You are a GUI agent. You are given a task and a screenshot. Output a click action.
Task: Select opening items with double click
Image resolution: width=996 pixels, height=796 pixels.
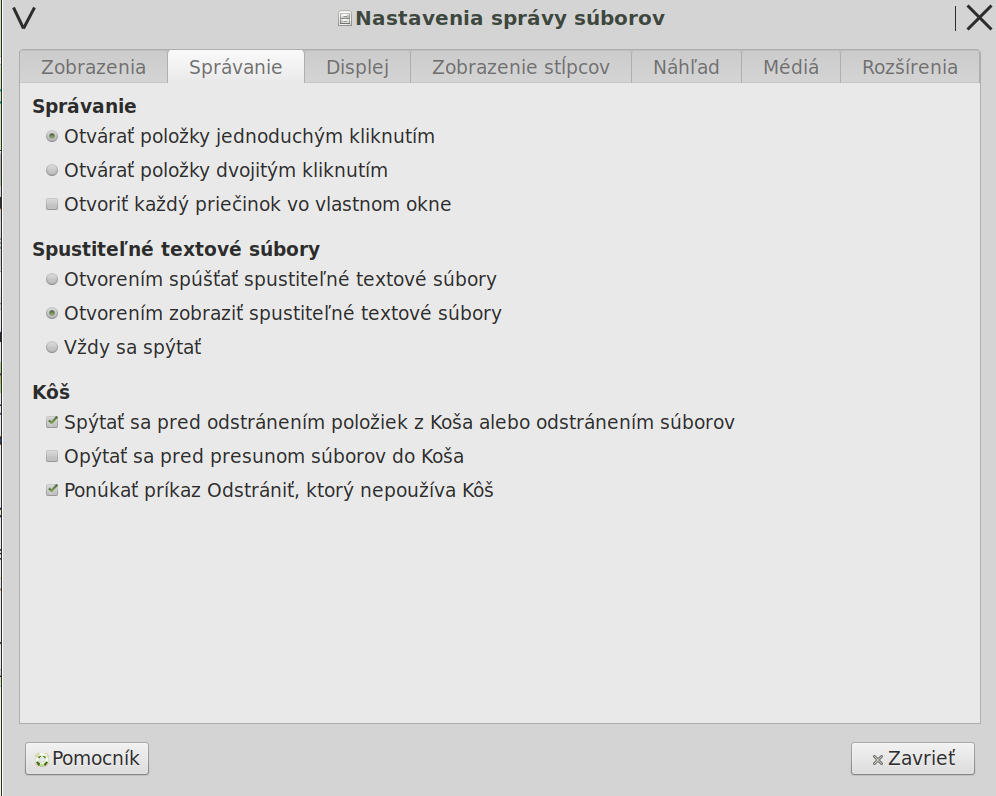point(52,170)
